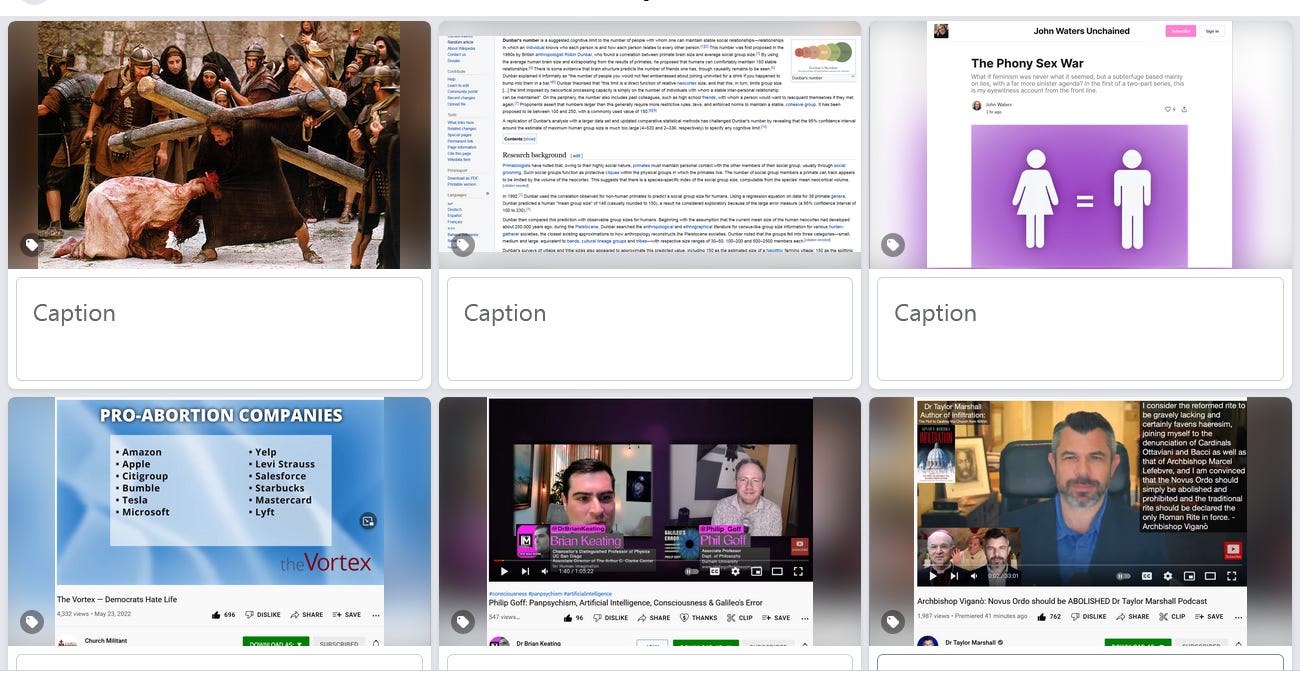The width and height of the screenshot is (1300, 683).
Task: Click SHARE under the Archbishop Viganò video
Action: (x=1133, y=617)
